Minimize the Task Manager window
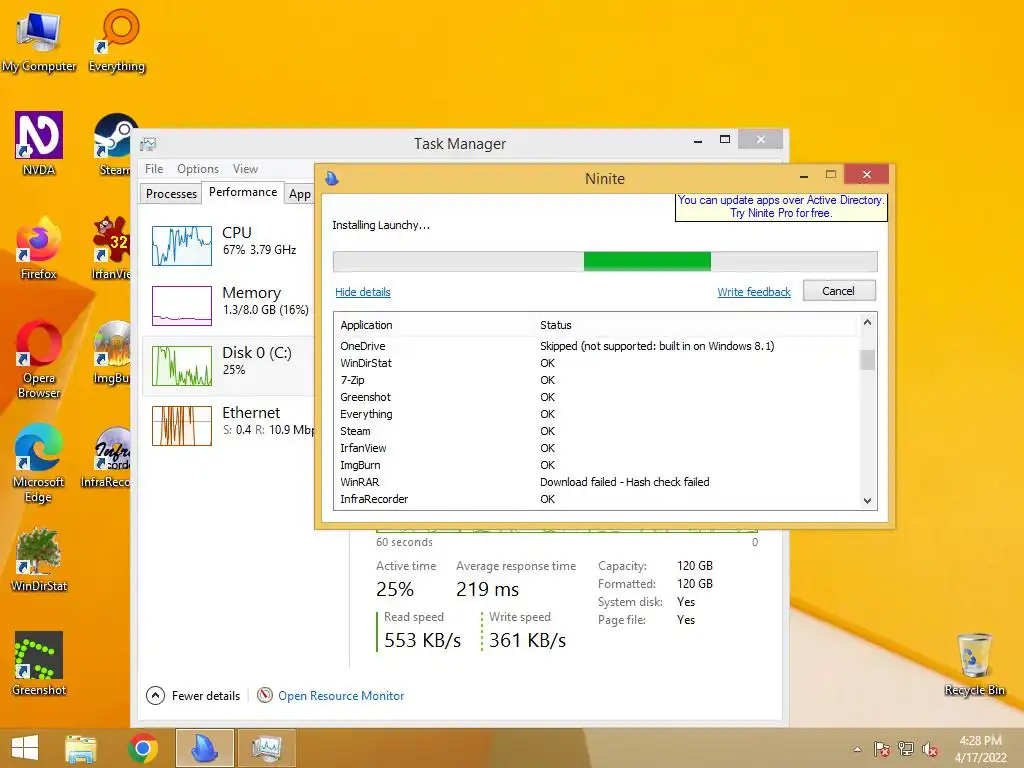 tap(697, 140)
